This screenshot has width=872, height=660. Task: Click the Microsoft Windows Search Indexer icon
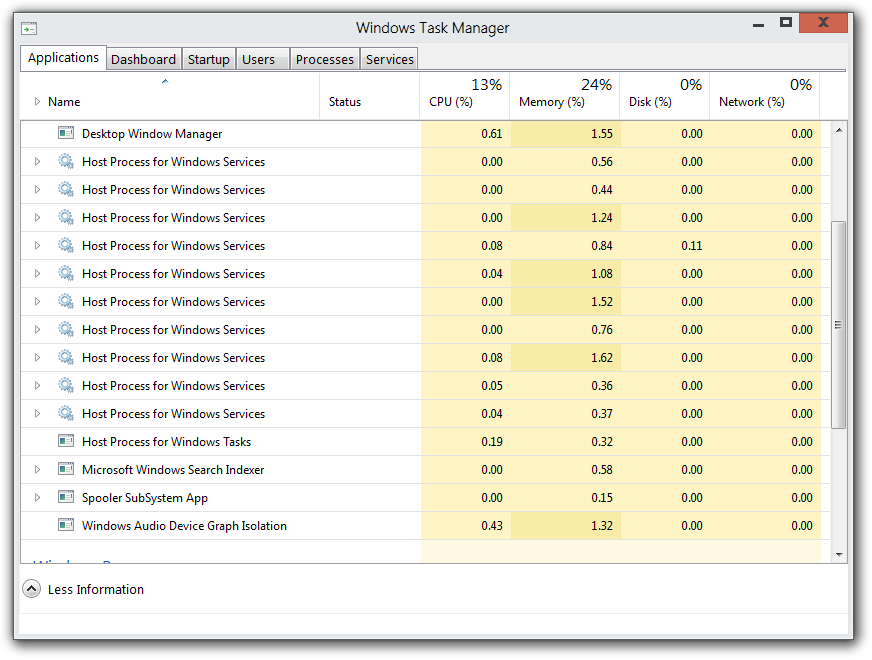[x=66, y=469]
